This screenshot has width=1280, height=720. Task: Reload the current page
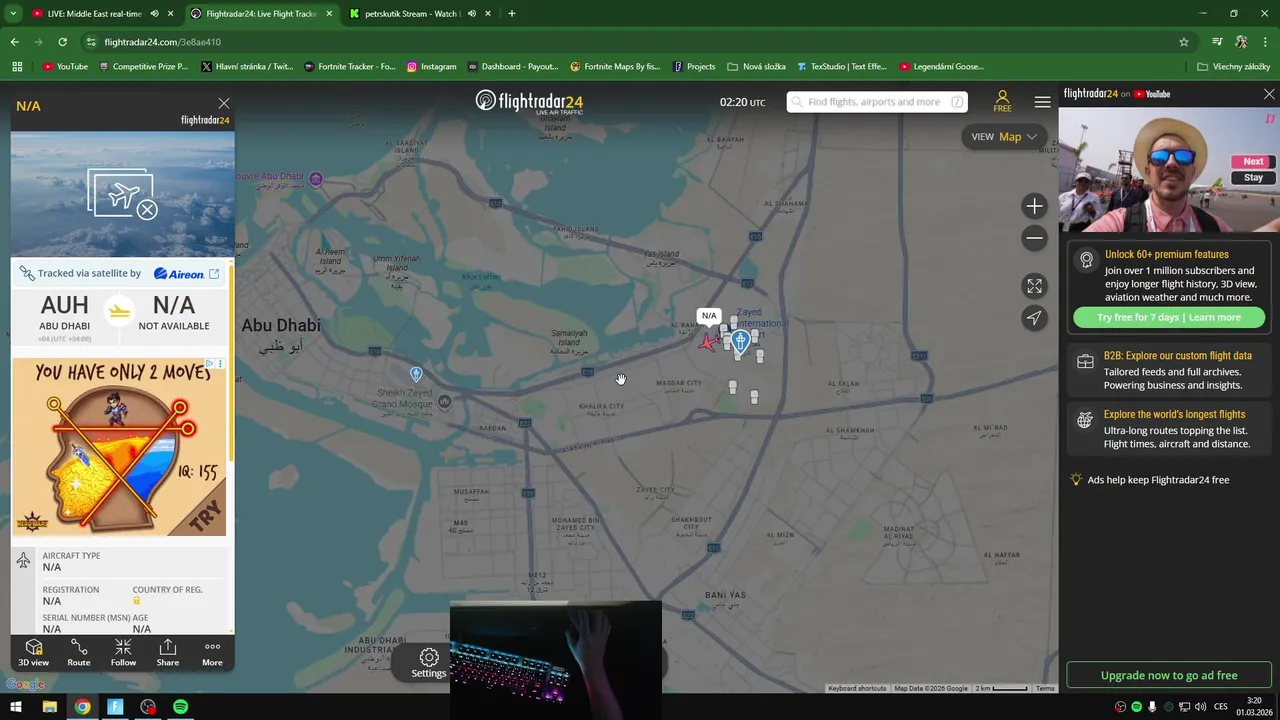[x=62, y=42]
